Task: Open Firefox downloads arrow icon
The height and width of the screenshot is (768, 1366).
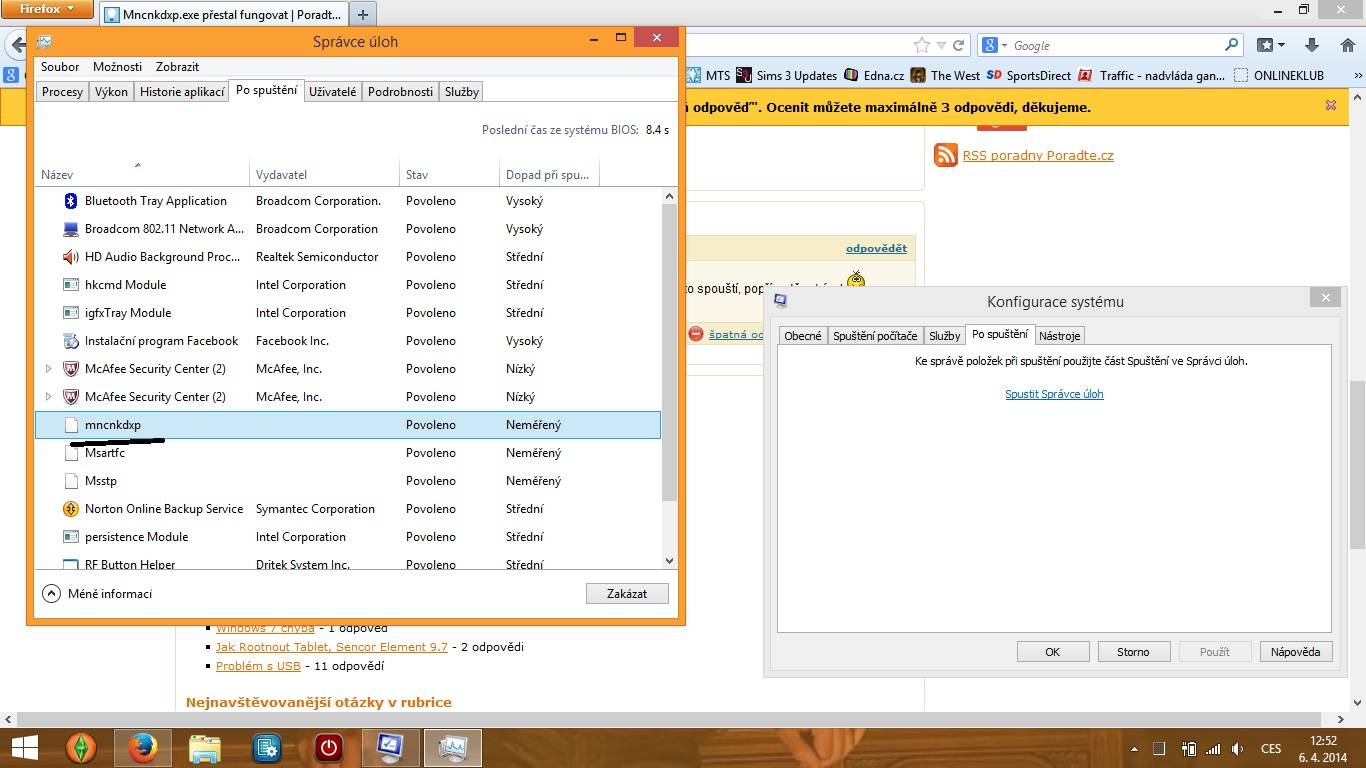Action: pos(1312,45)
